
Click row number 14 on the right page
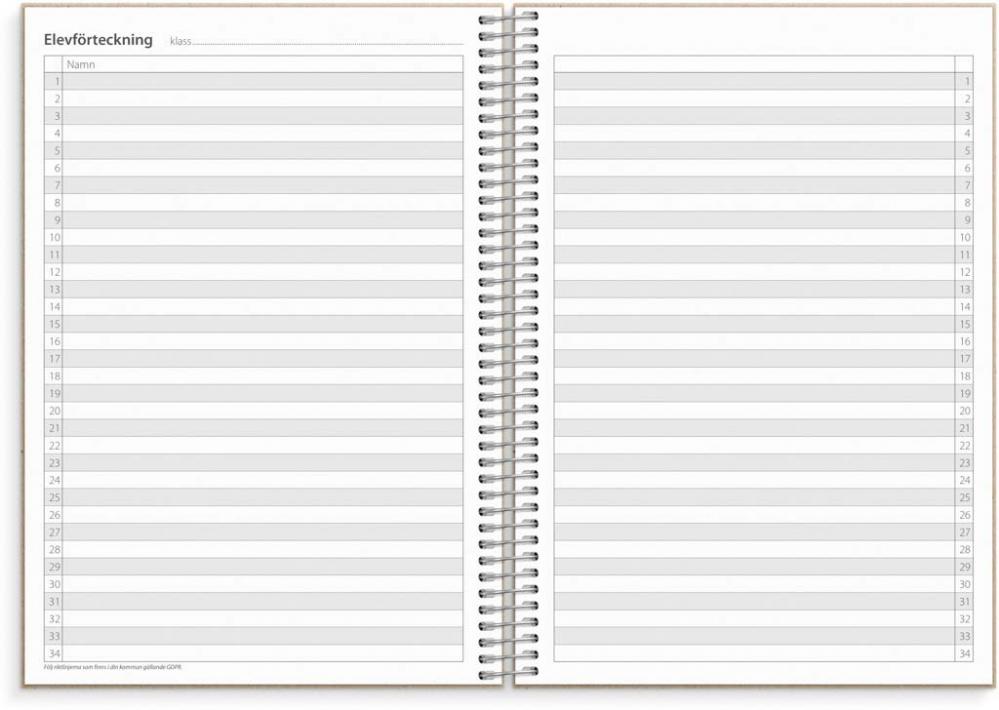click(965, 307)
